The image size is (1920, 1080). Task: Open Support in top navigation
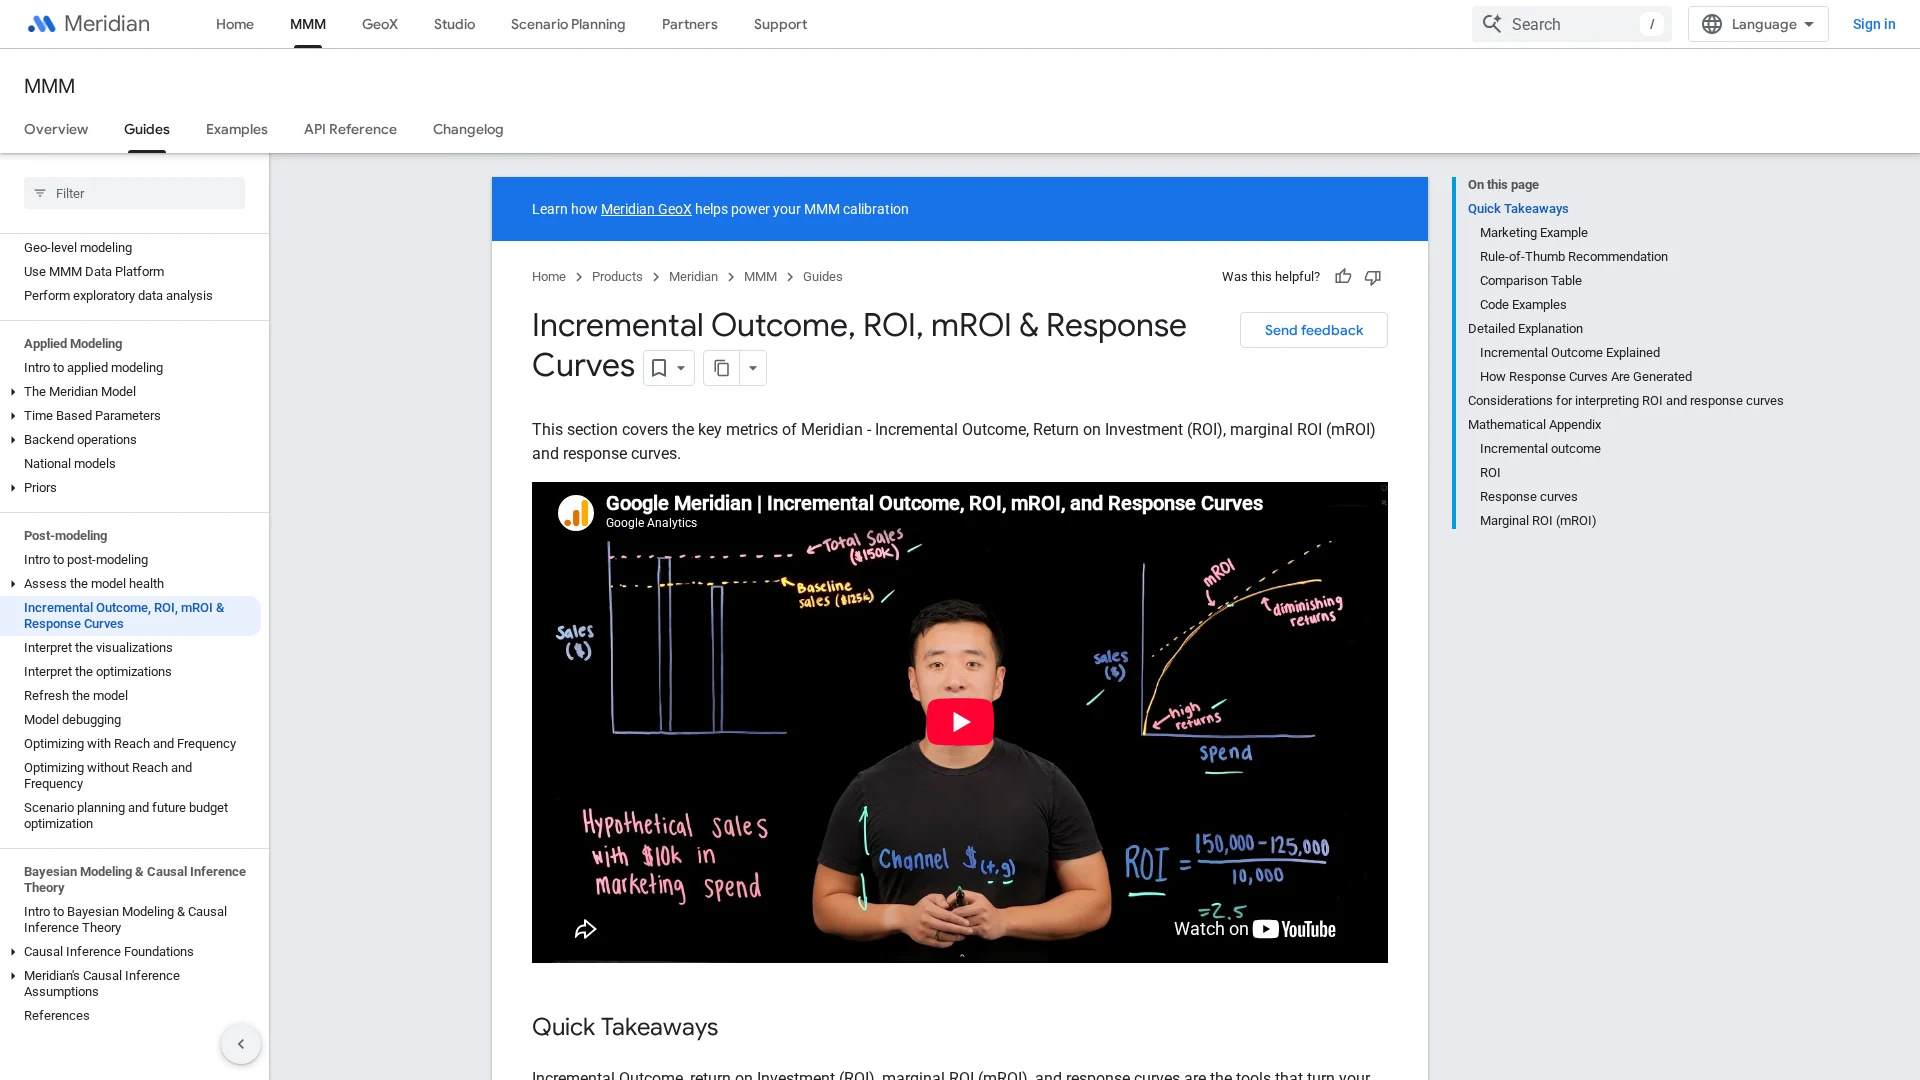tap(780, 24)
